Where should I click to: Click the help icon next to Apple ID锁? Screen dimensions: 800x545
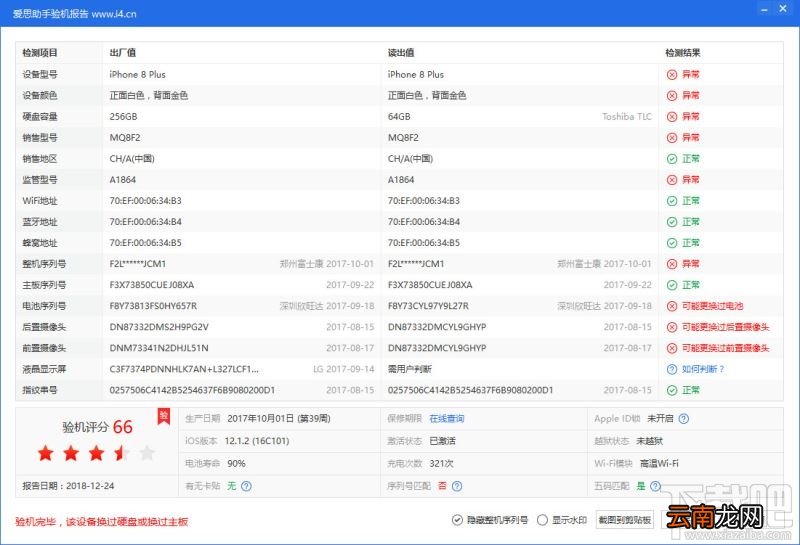(684, 418)
